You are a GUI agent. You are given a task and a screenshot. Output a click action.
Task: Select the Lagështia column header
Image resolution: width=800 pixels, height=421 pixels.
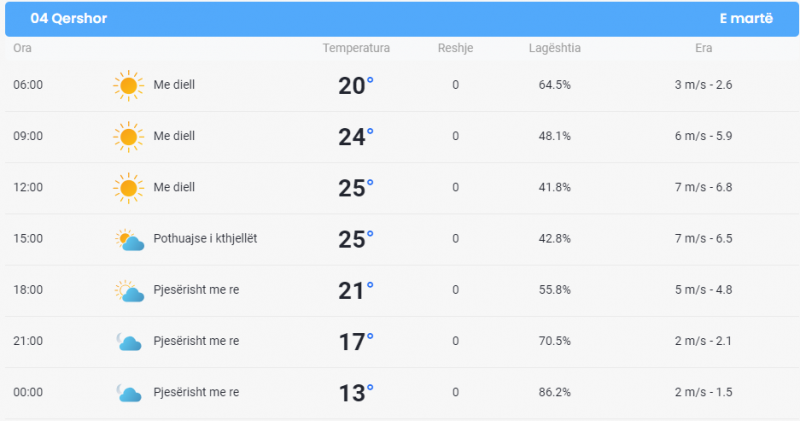point(555,48)
